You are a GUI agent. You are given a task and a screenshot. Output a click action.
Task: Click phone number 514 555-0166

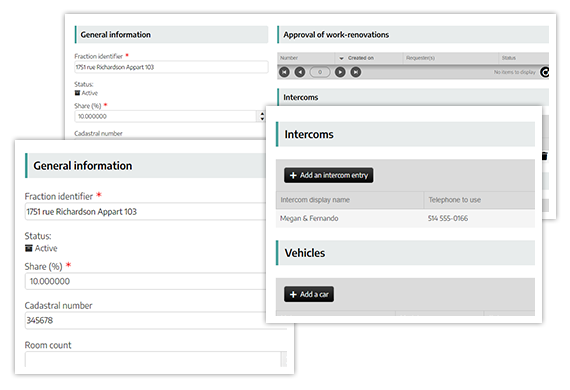coord(448,218)
